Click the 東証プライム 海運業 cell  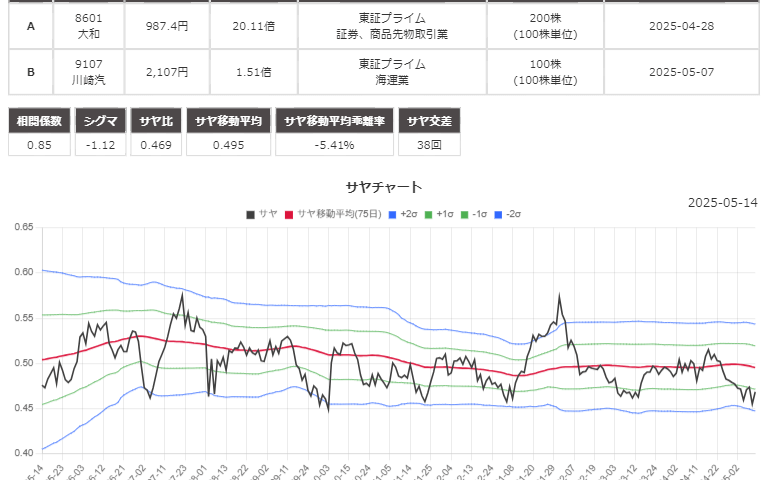[392, 72]
